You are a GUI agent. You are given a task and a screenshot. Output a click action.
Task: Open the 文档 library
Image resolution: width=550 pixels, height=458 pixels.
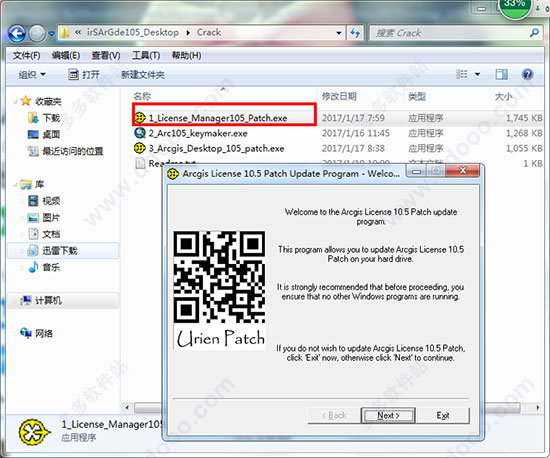(x=51, y=234)
